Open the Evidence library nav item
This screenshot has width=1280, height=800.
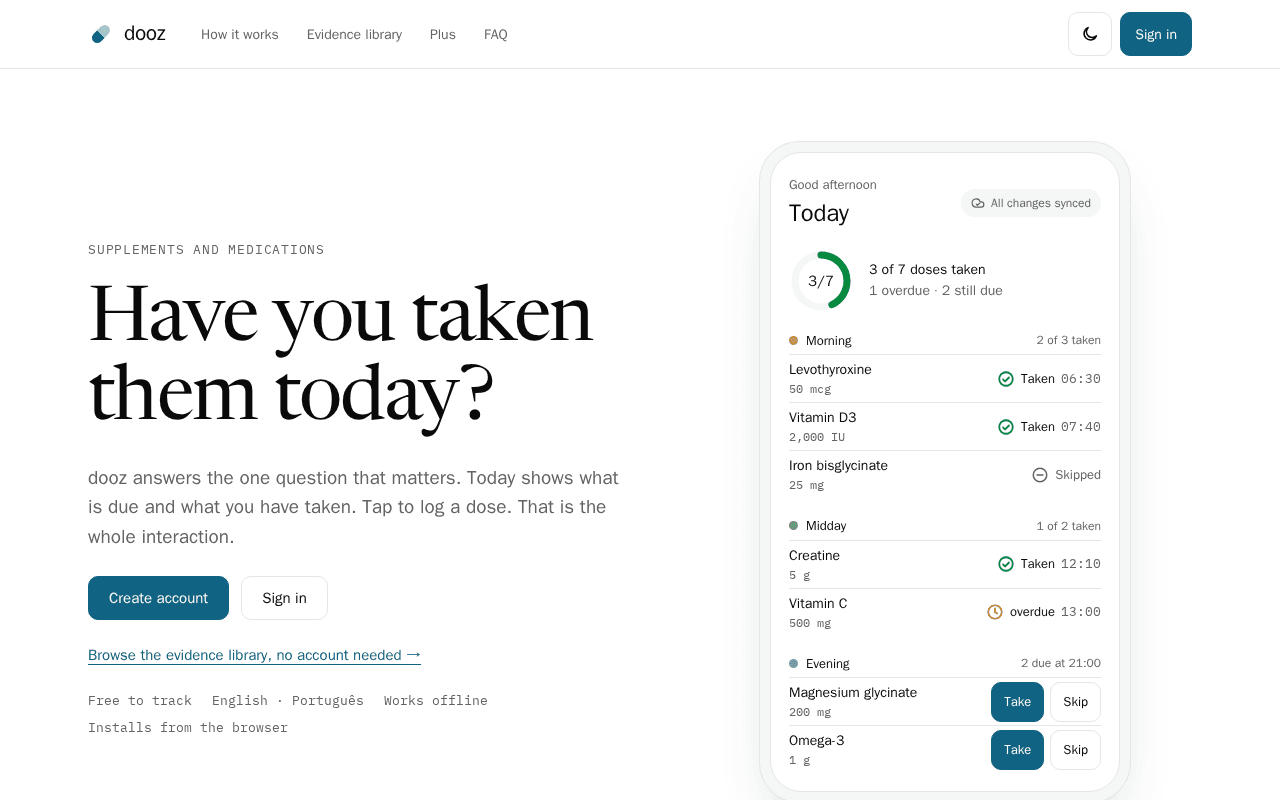354,34
